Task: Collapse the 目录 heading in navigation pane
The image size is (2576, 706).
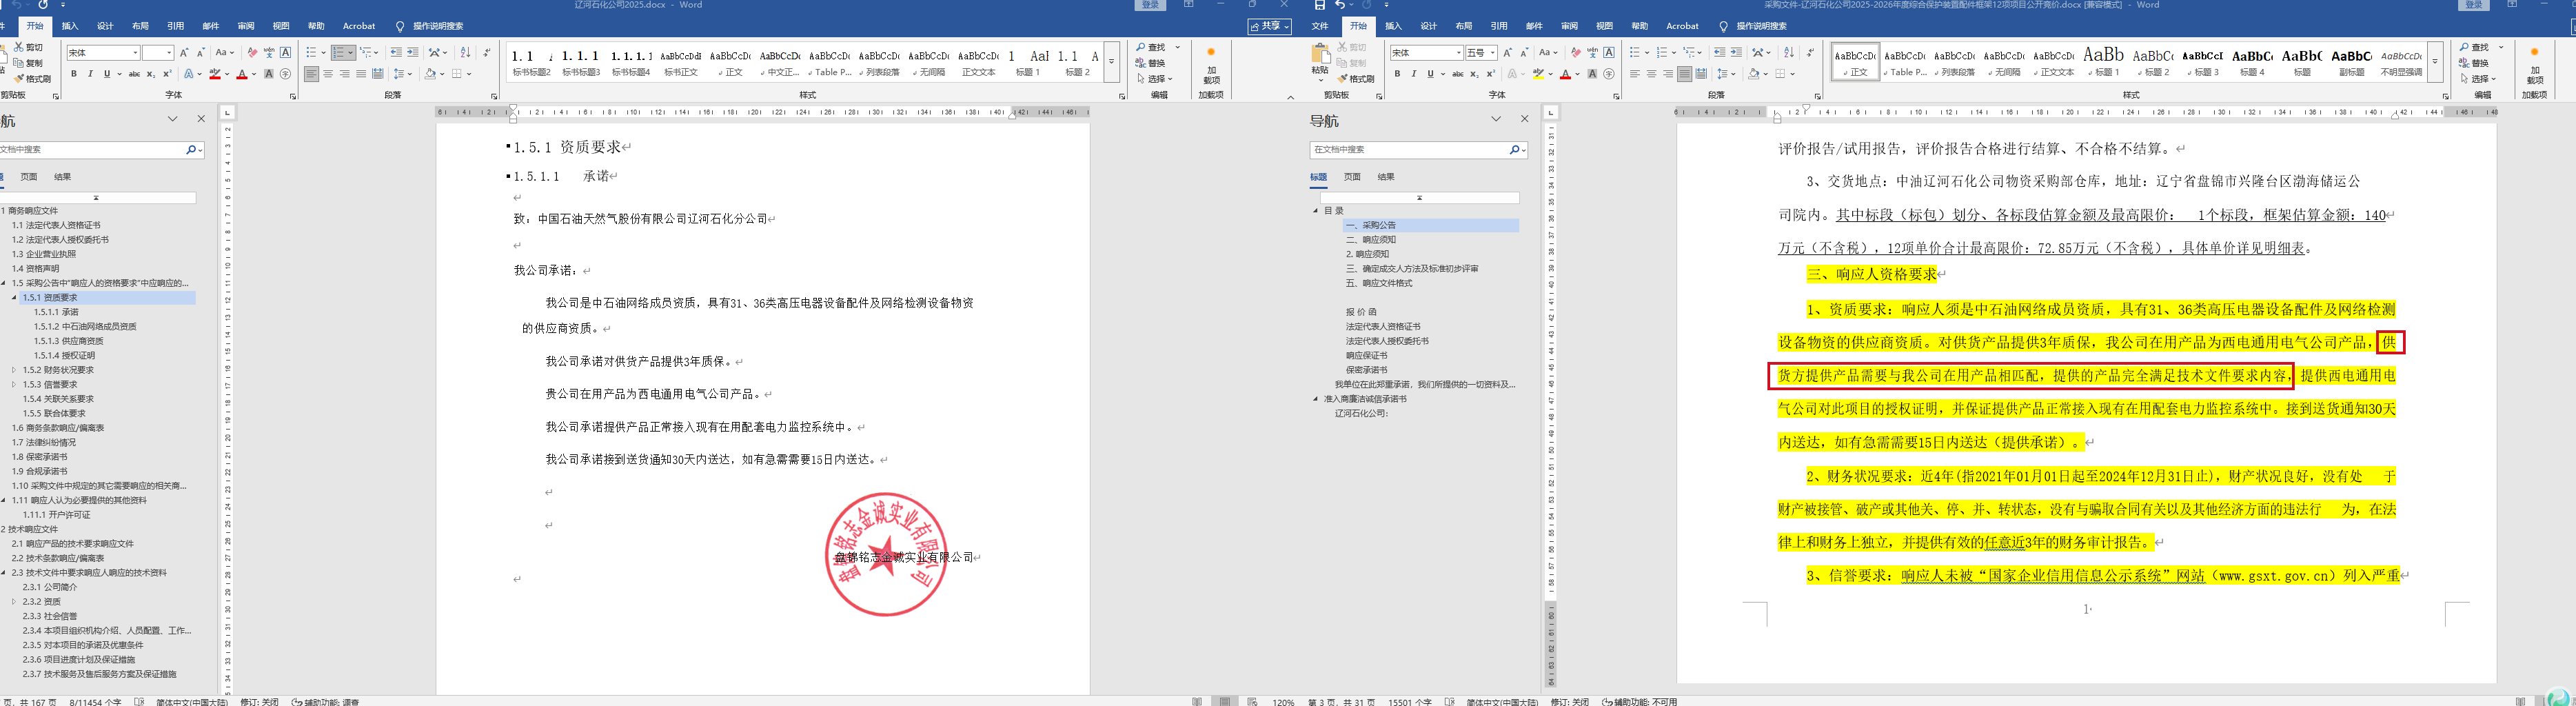Action: point(1316,211)
